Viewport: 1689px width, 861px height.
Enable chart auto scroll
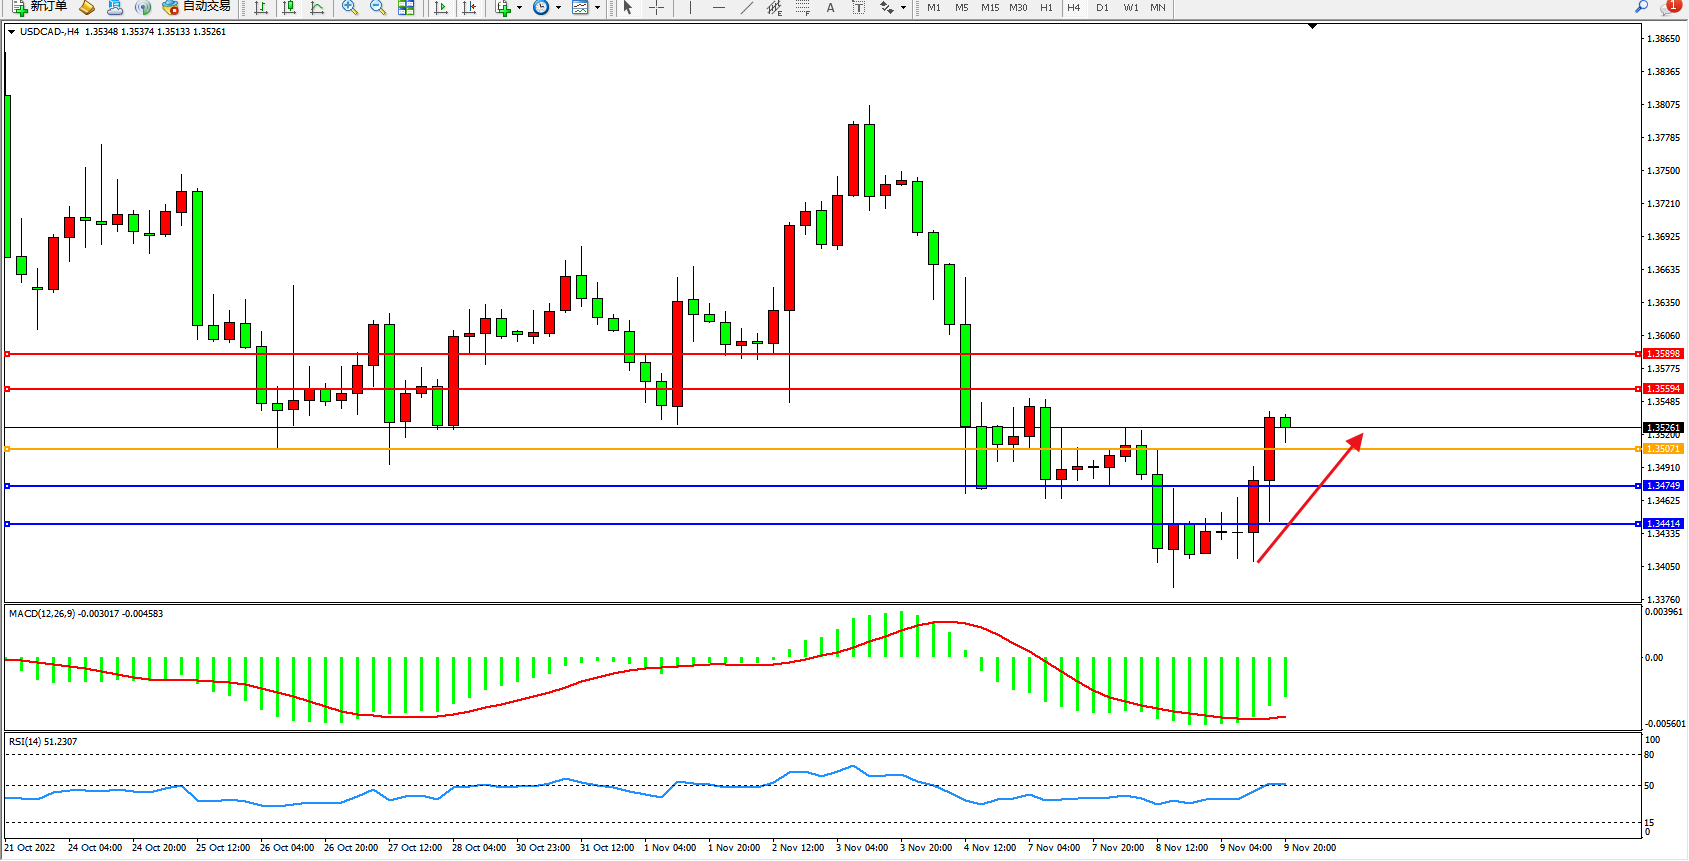click(x=441, y=8)
